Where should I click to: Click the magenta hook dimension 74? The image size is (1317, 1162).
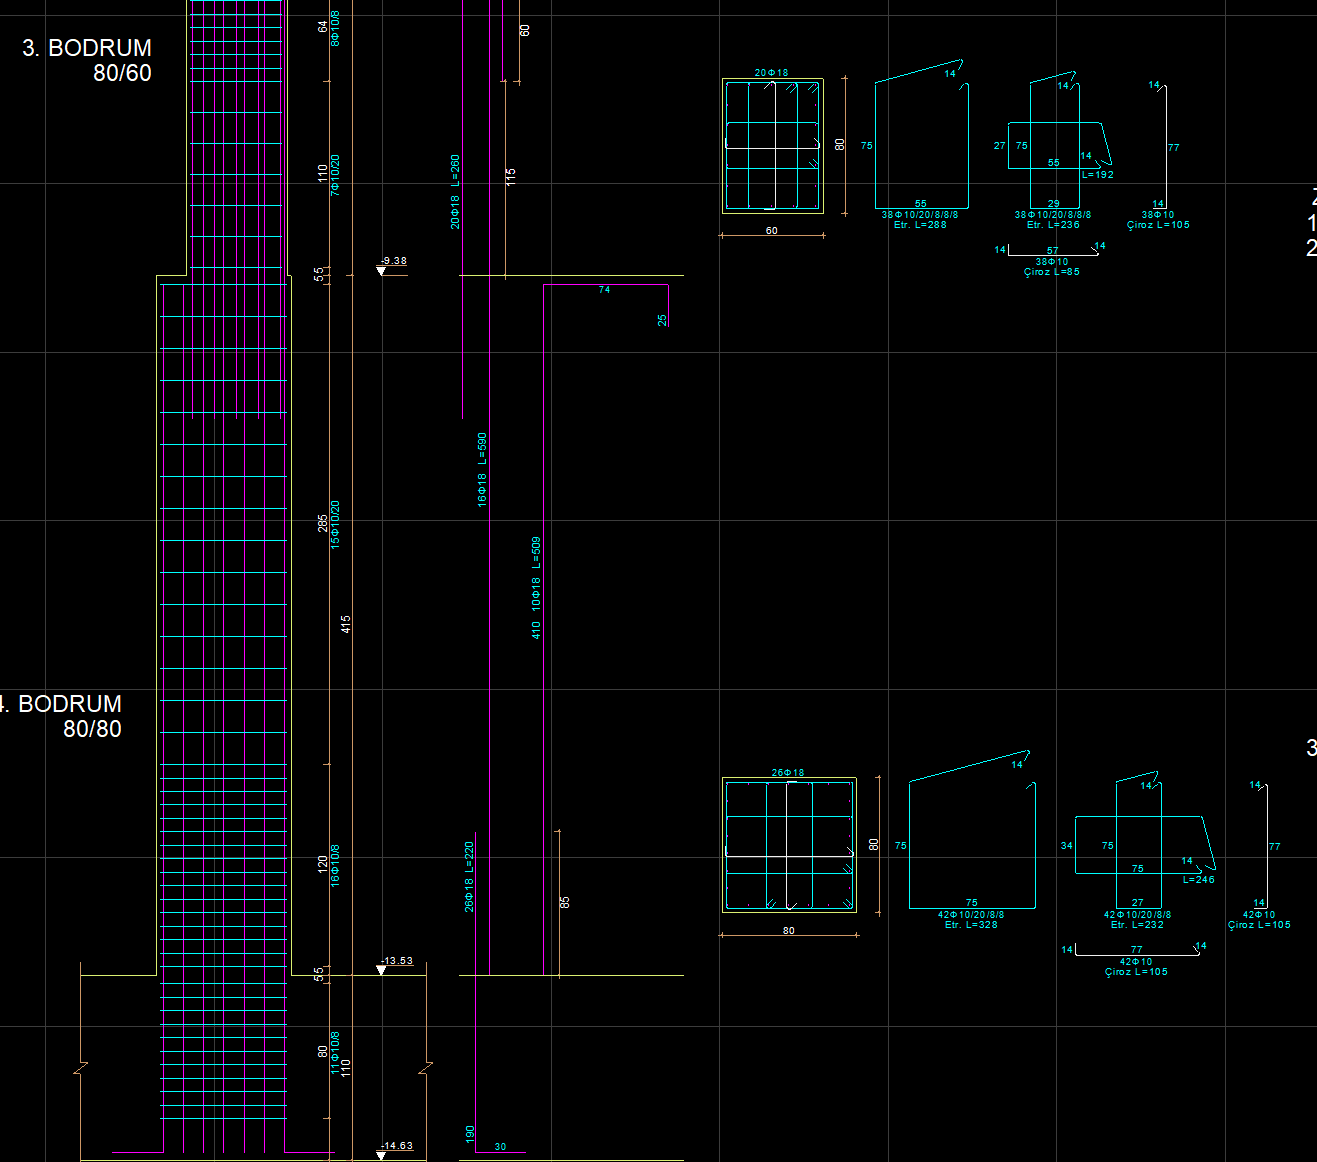point(604,290)
